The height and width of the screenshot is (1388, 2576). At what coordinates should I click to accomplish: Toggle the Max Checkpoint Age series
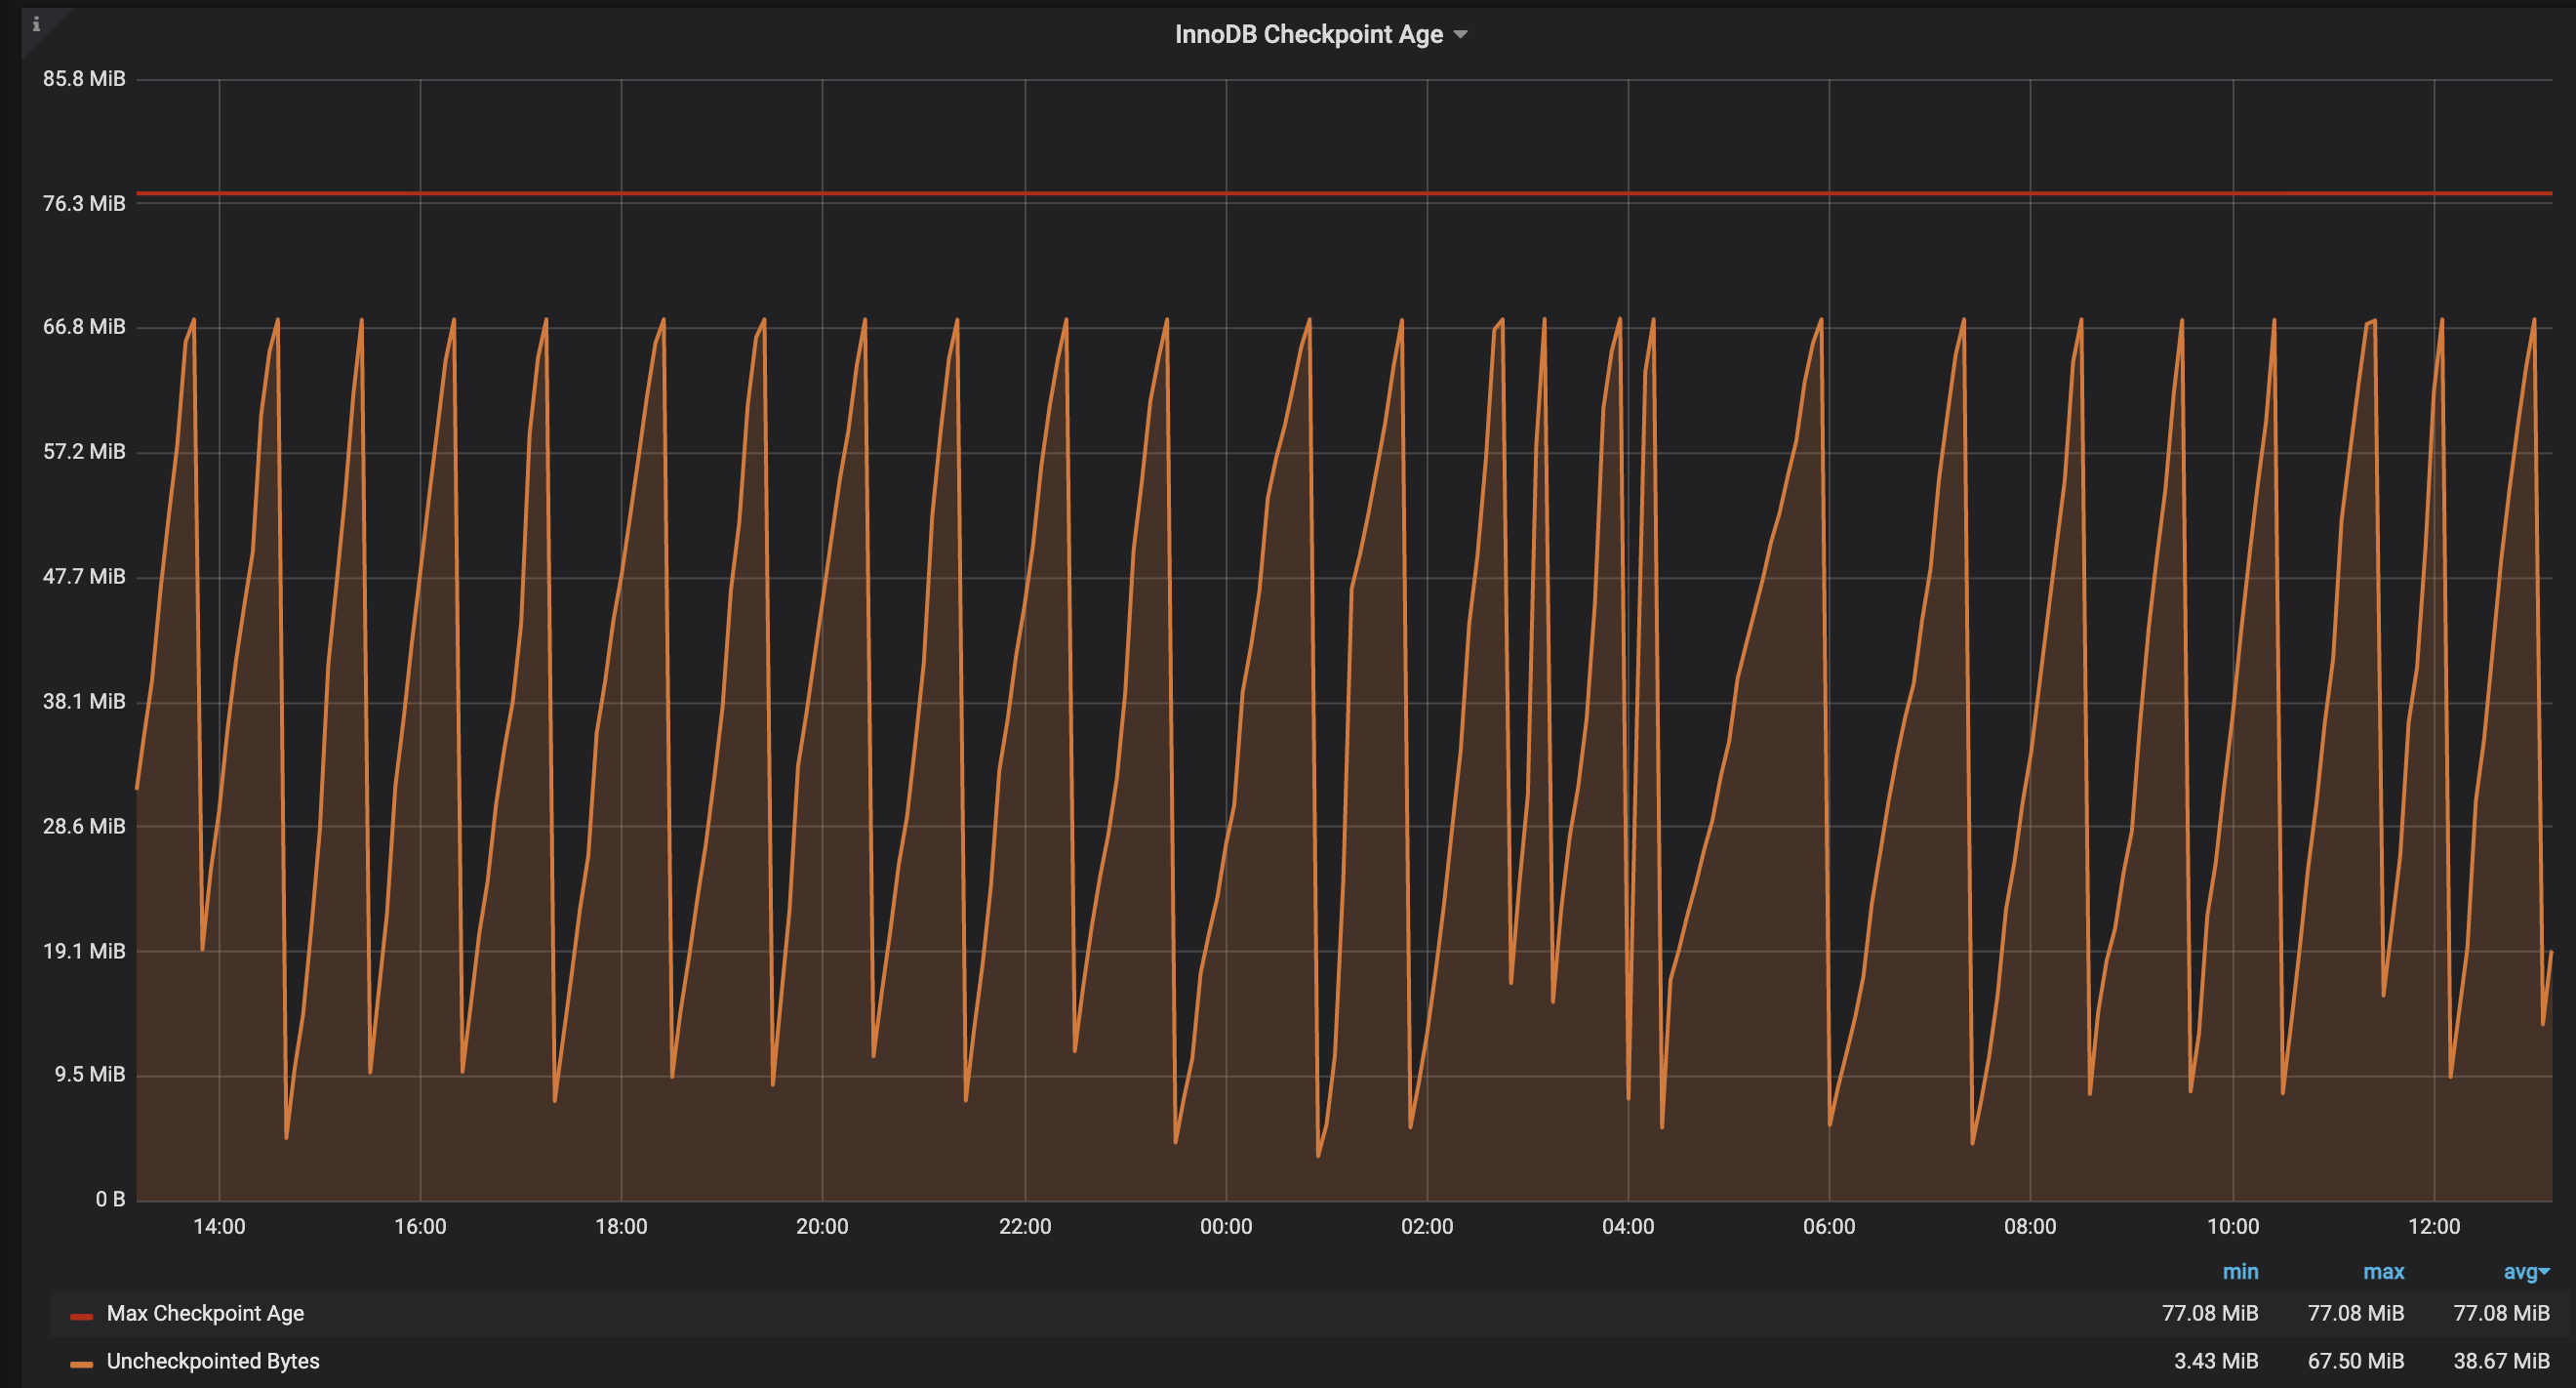point(205,1314)
